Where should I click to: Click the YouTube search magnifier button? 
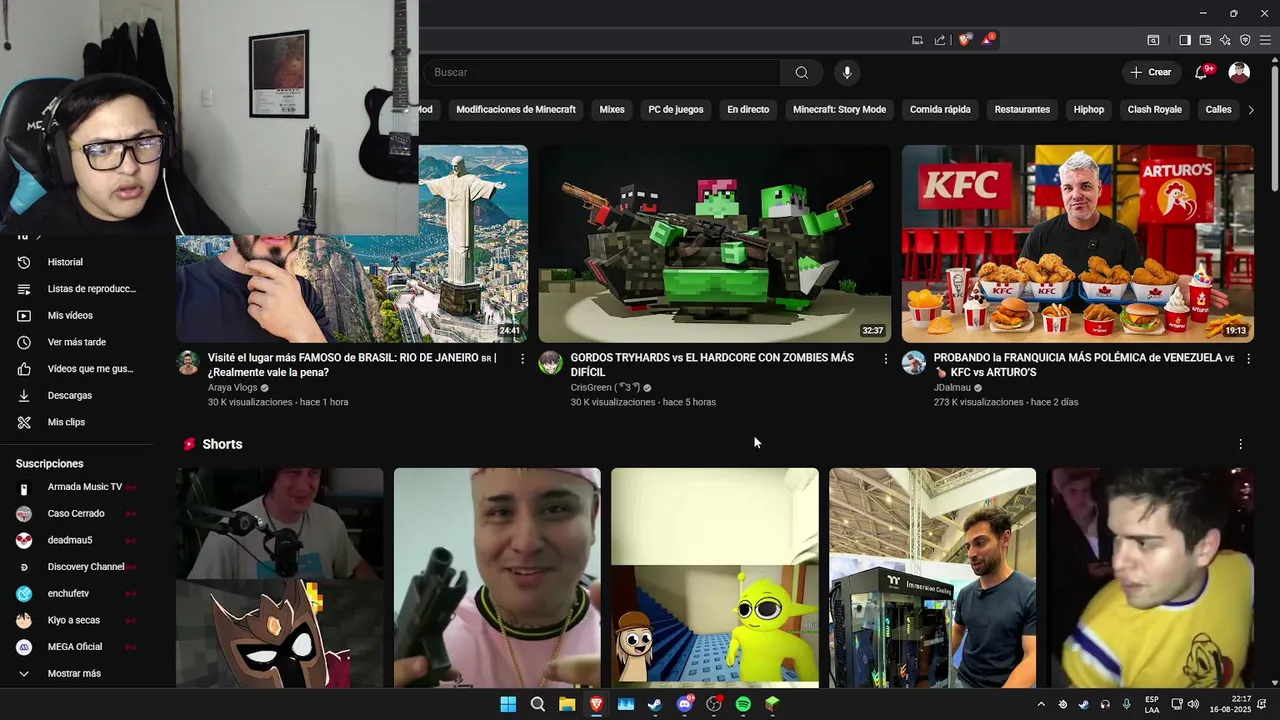tap(802, 72)
